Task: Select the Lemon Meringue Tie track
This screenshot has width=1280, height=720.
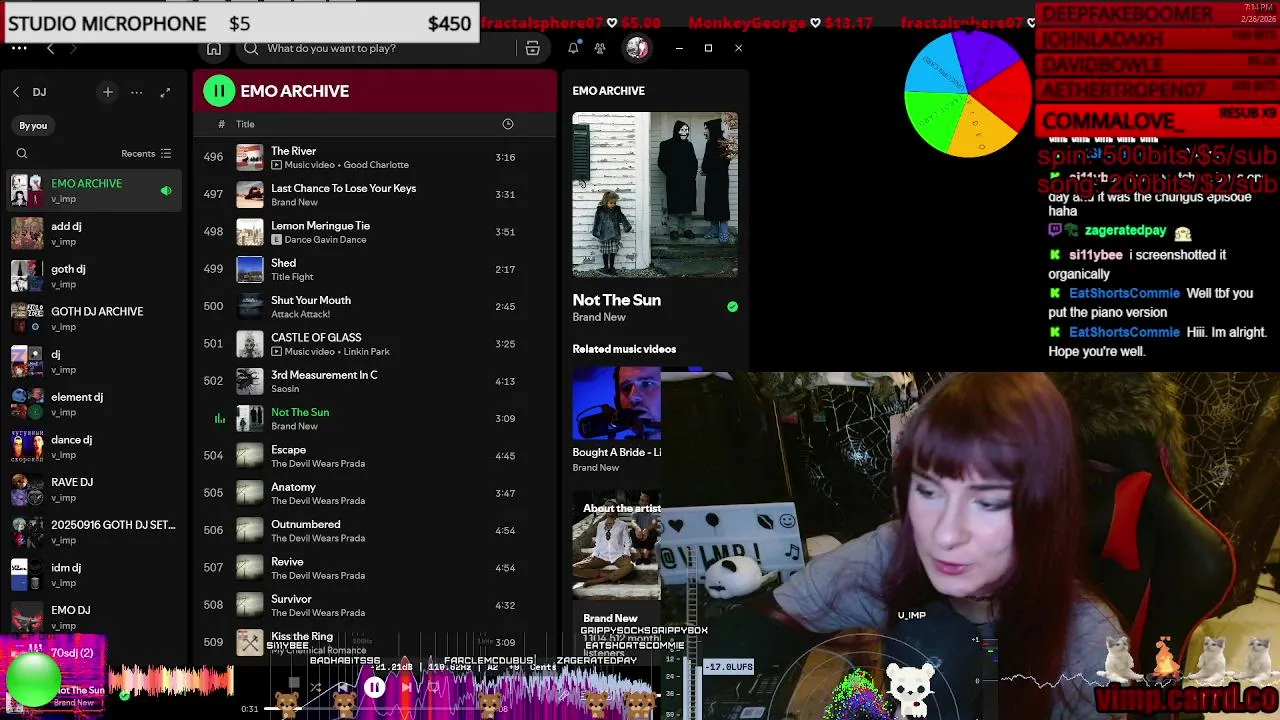Action: (374, 232)
